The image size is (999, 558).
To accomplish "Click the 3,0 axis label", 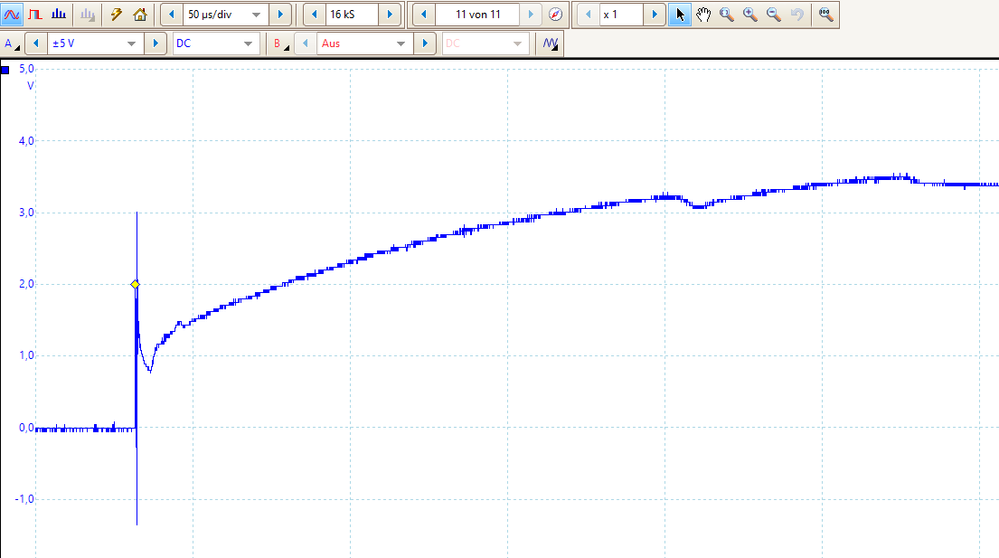I will pos(26,213).
